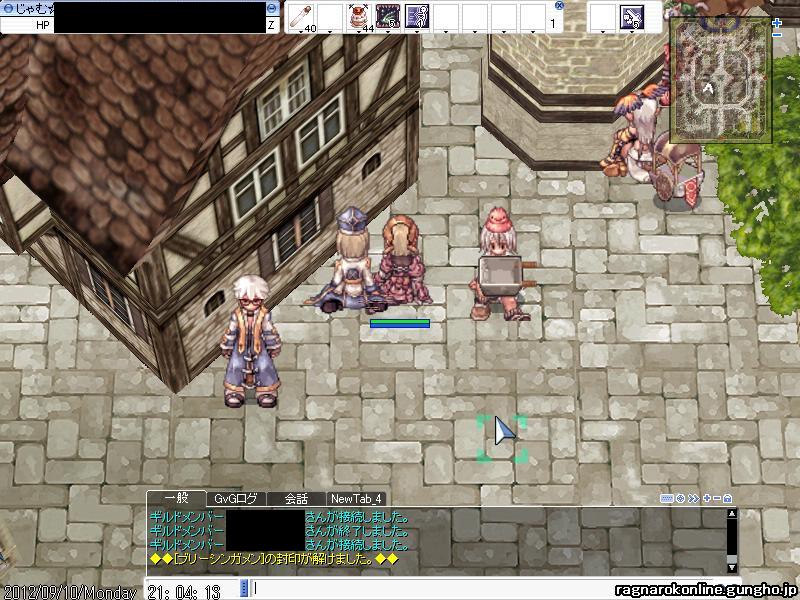Open dropdown arrow under ninth hotbar slot
The image size is (800, 600).
[533, 32]
